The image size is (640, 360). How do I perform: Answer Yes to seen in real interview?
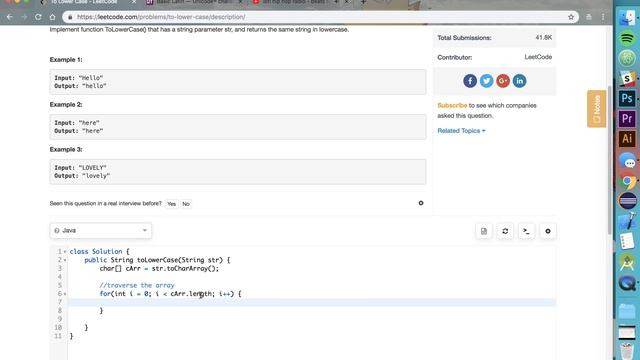coord(171,204)
